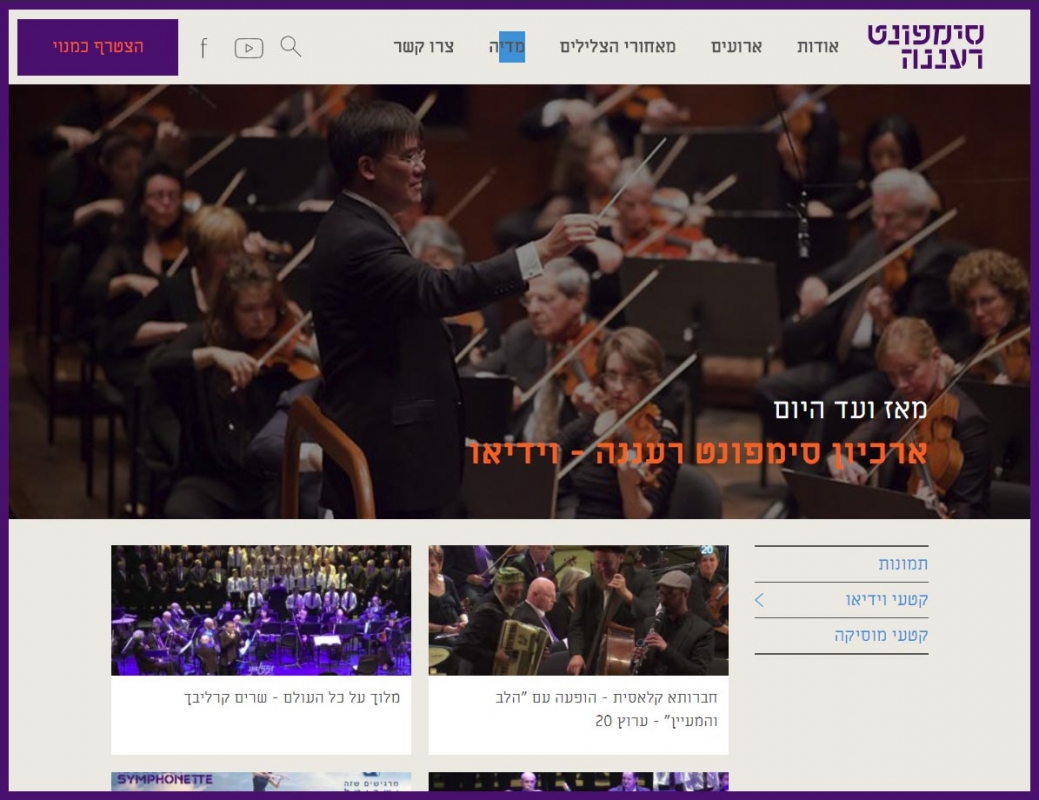Viewport: 1039px width, 800px height.
Task: Open the klezmer band video thumbnail
Action: click(578, 610)
